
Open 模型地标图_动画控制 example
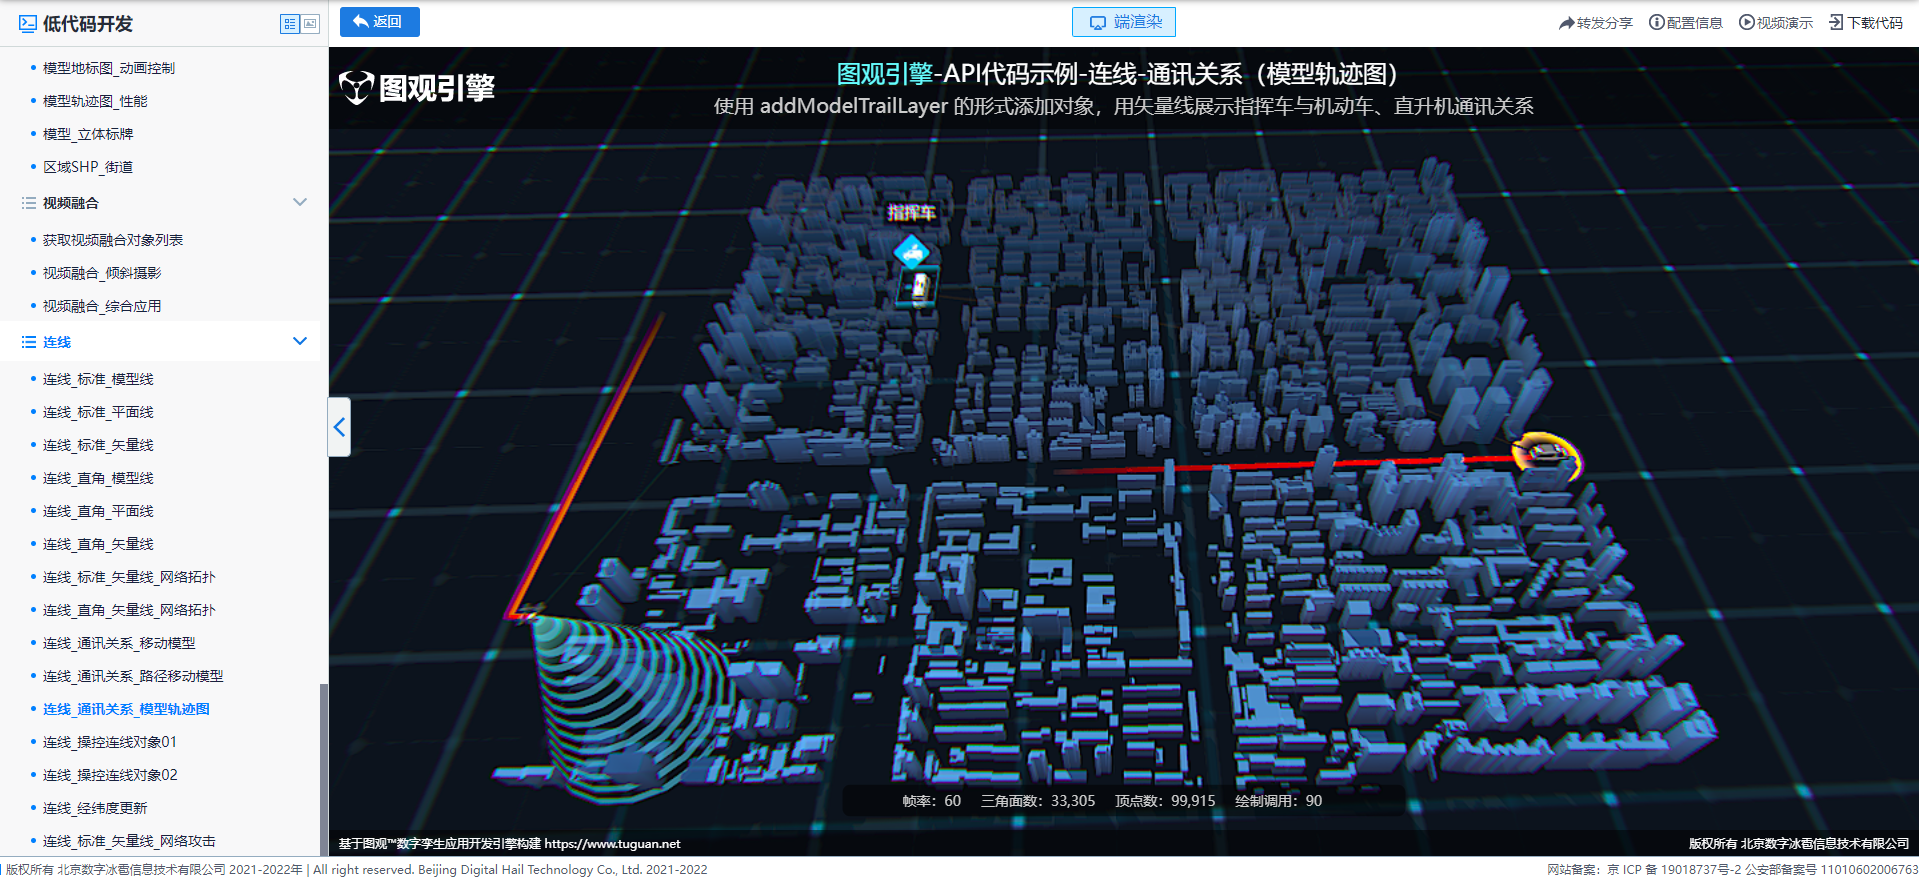pyautogui.click(x=109, y=68)
